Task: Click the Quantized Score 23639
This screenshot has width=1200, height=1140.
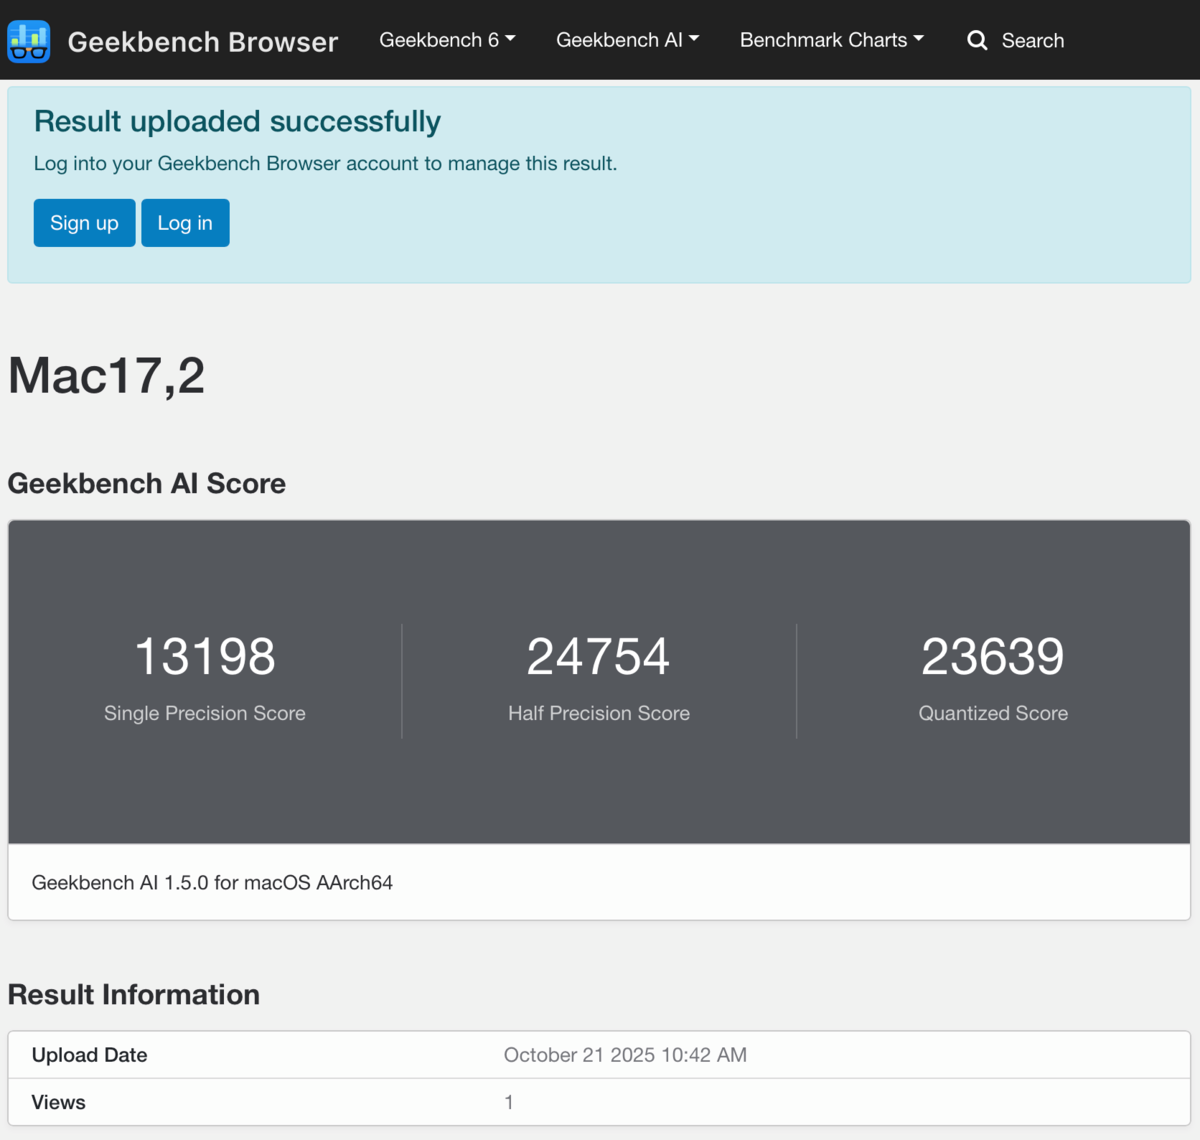Action: click(992, 656)
